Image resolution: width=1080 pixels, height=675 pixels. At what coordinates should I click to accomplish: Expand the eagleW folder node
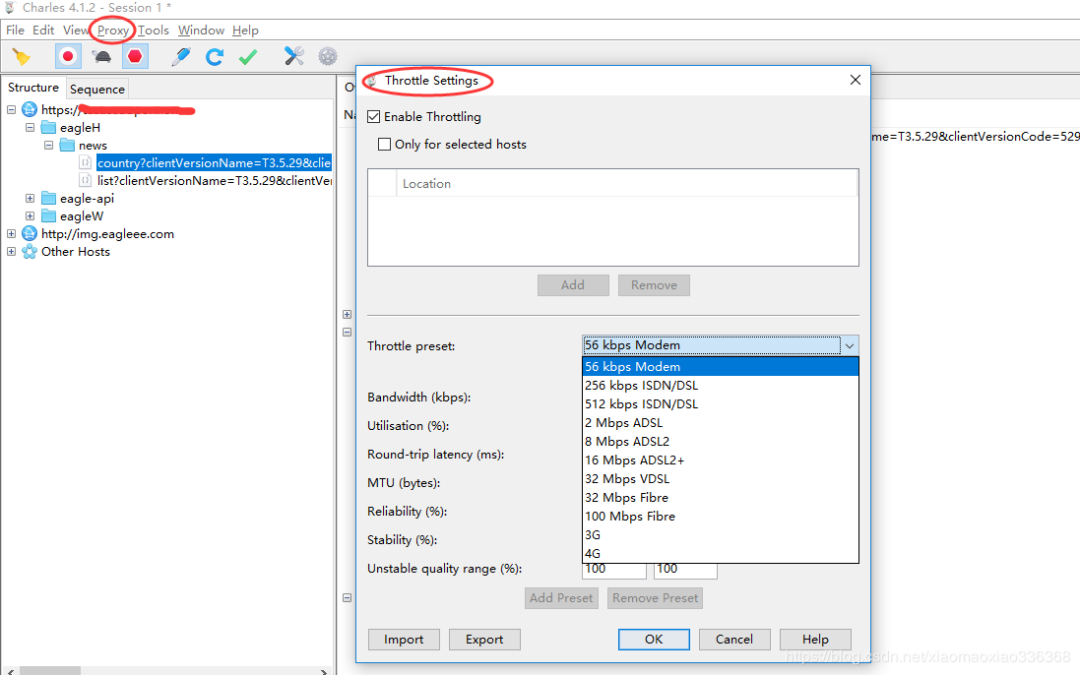point(30,216)
